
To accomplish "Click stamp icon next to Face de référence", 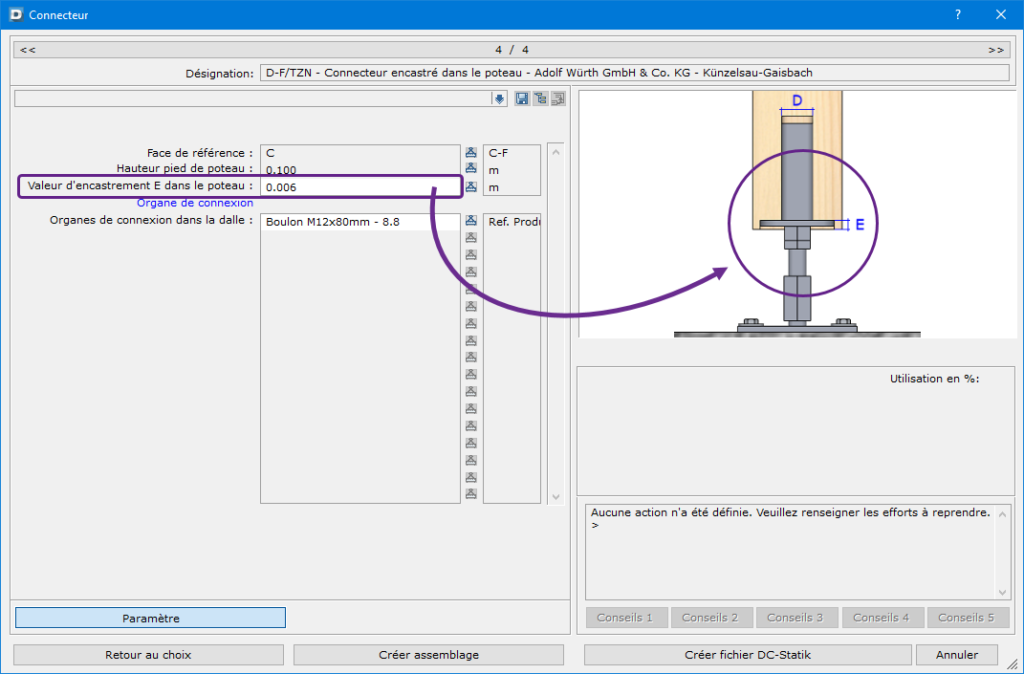I will click(x=471, y=153).
